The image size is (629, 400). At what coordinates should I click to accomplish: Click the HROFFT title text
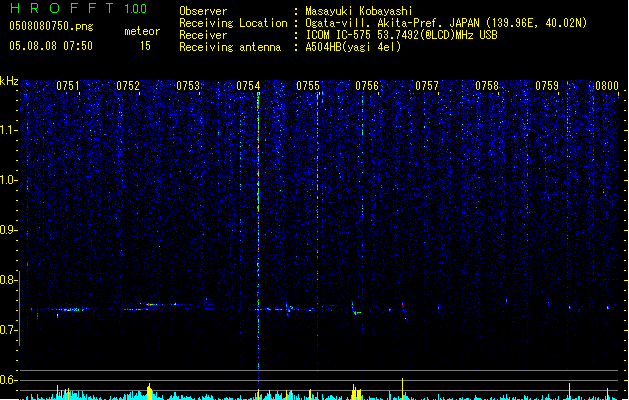[62, 8]
